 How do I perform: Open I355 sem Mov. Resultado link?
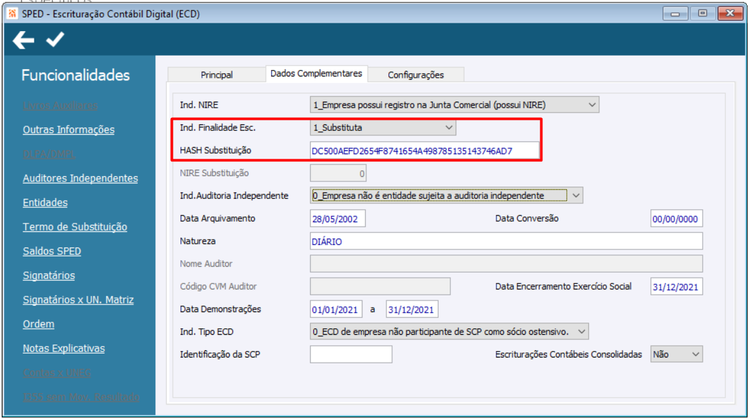[81, 397]
